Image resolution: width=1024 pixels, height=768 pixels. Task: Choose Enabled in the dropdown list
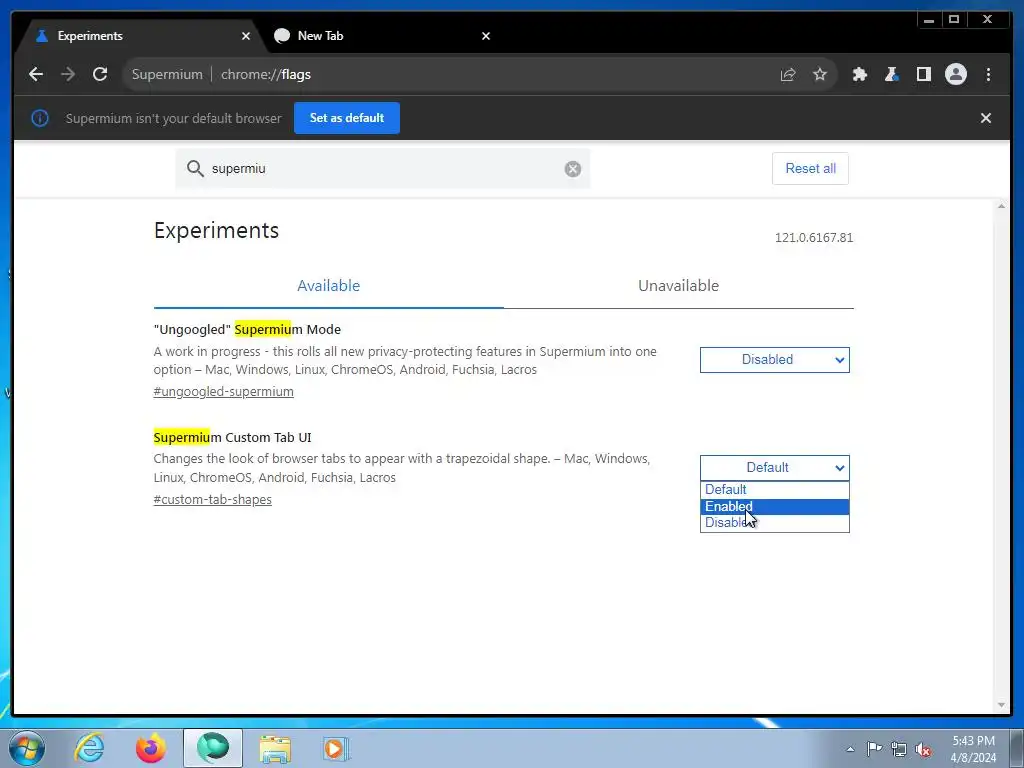coord(775,507)
